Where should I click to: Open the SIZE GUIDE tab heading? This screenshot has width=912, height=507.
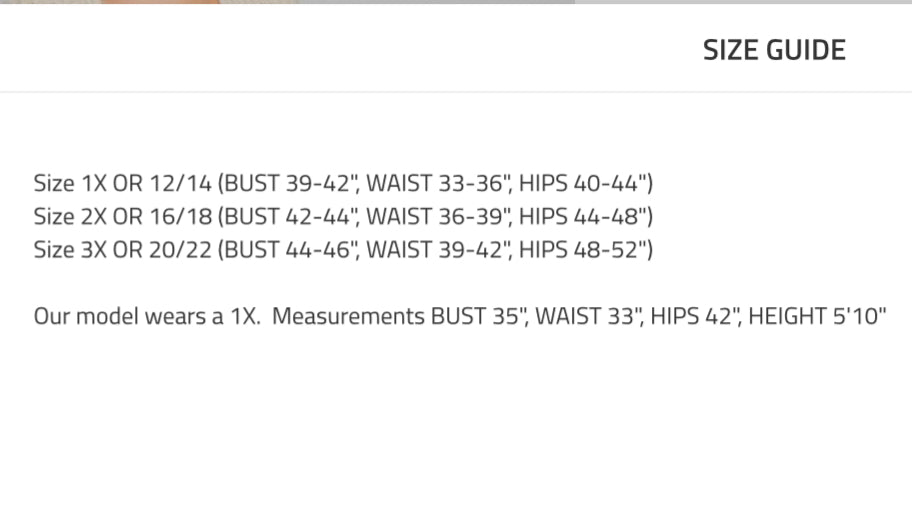[x=774, y=50]
